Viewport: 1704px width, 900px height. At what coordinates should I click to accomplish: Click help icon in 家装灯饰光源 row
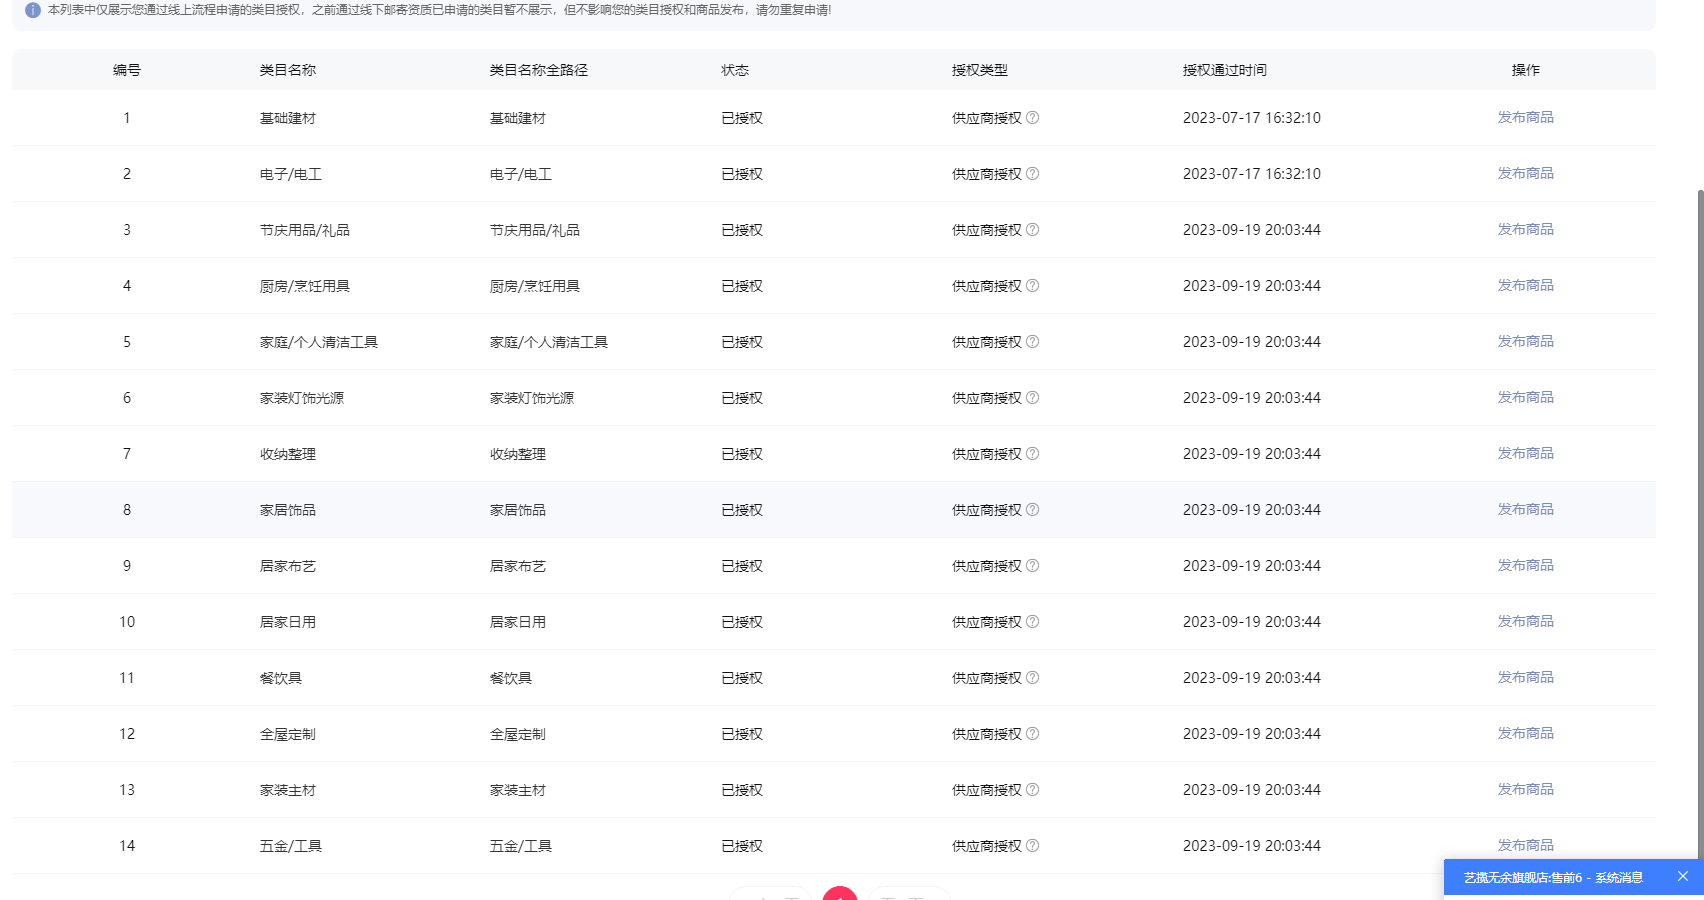(1033, 398)
